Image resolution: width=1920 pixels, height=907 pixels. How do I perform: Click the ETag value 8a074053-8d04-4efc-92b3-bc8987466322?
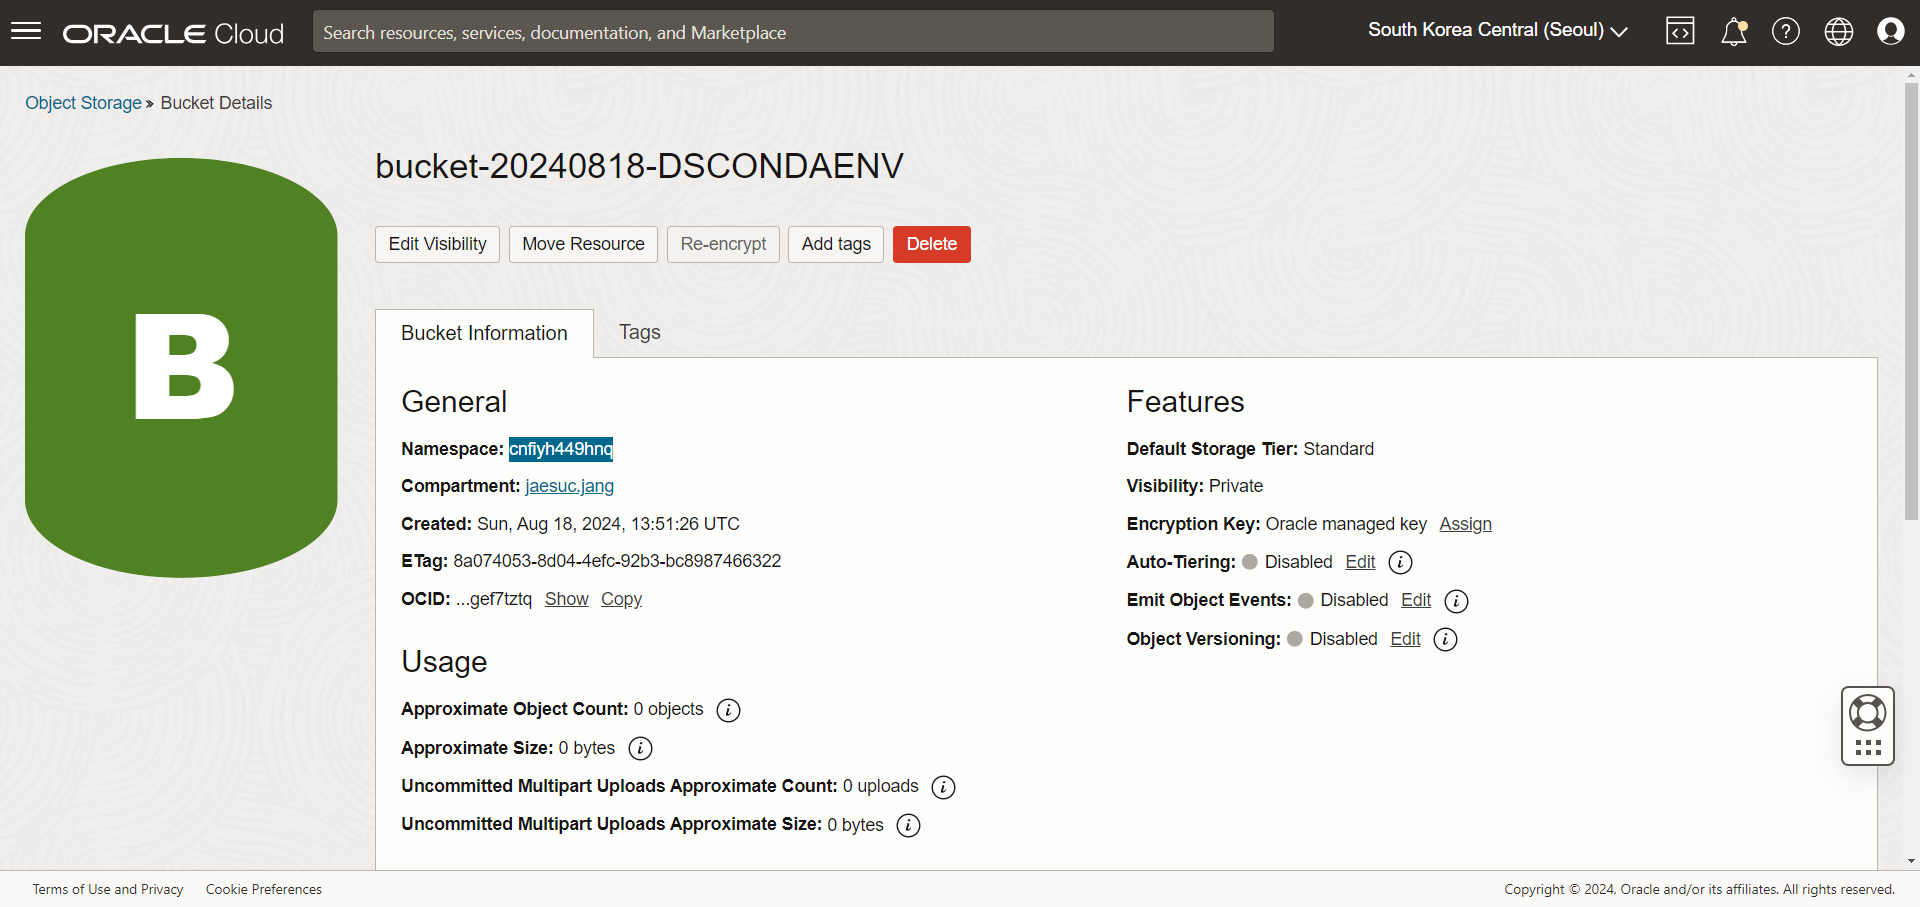point(617,561)
